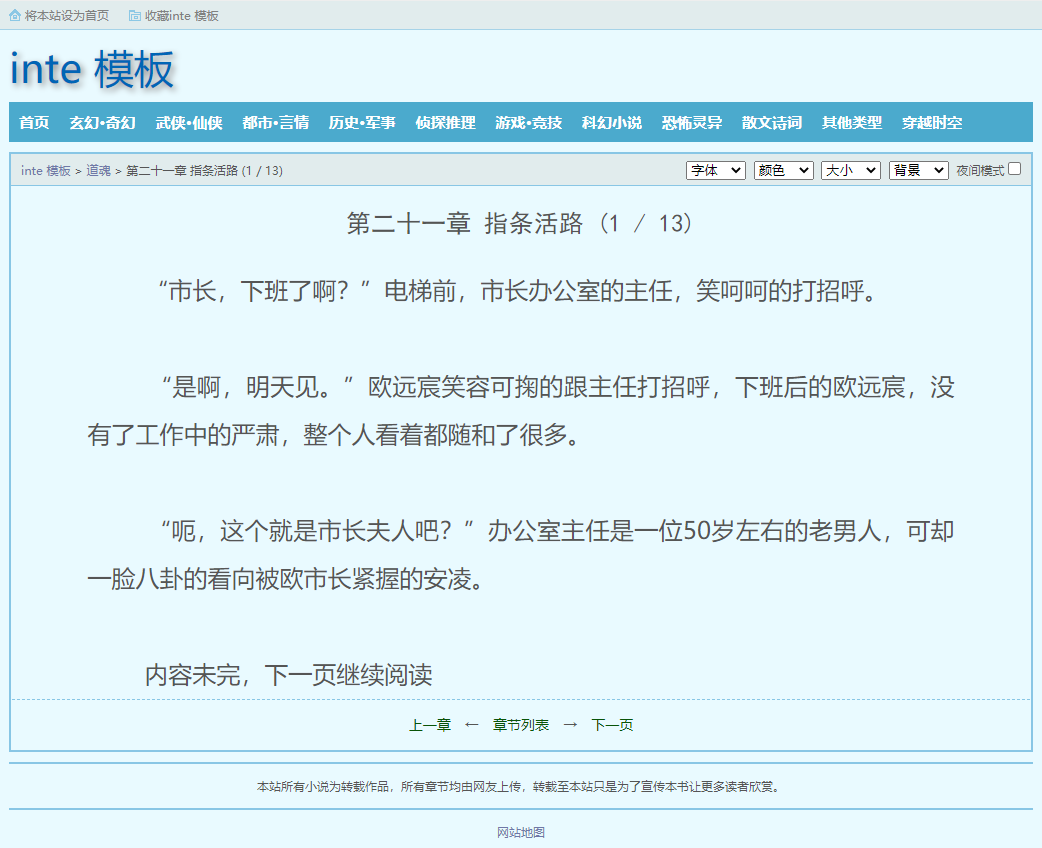Open the 科幻小说 category

click(611, 122)
